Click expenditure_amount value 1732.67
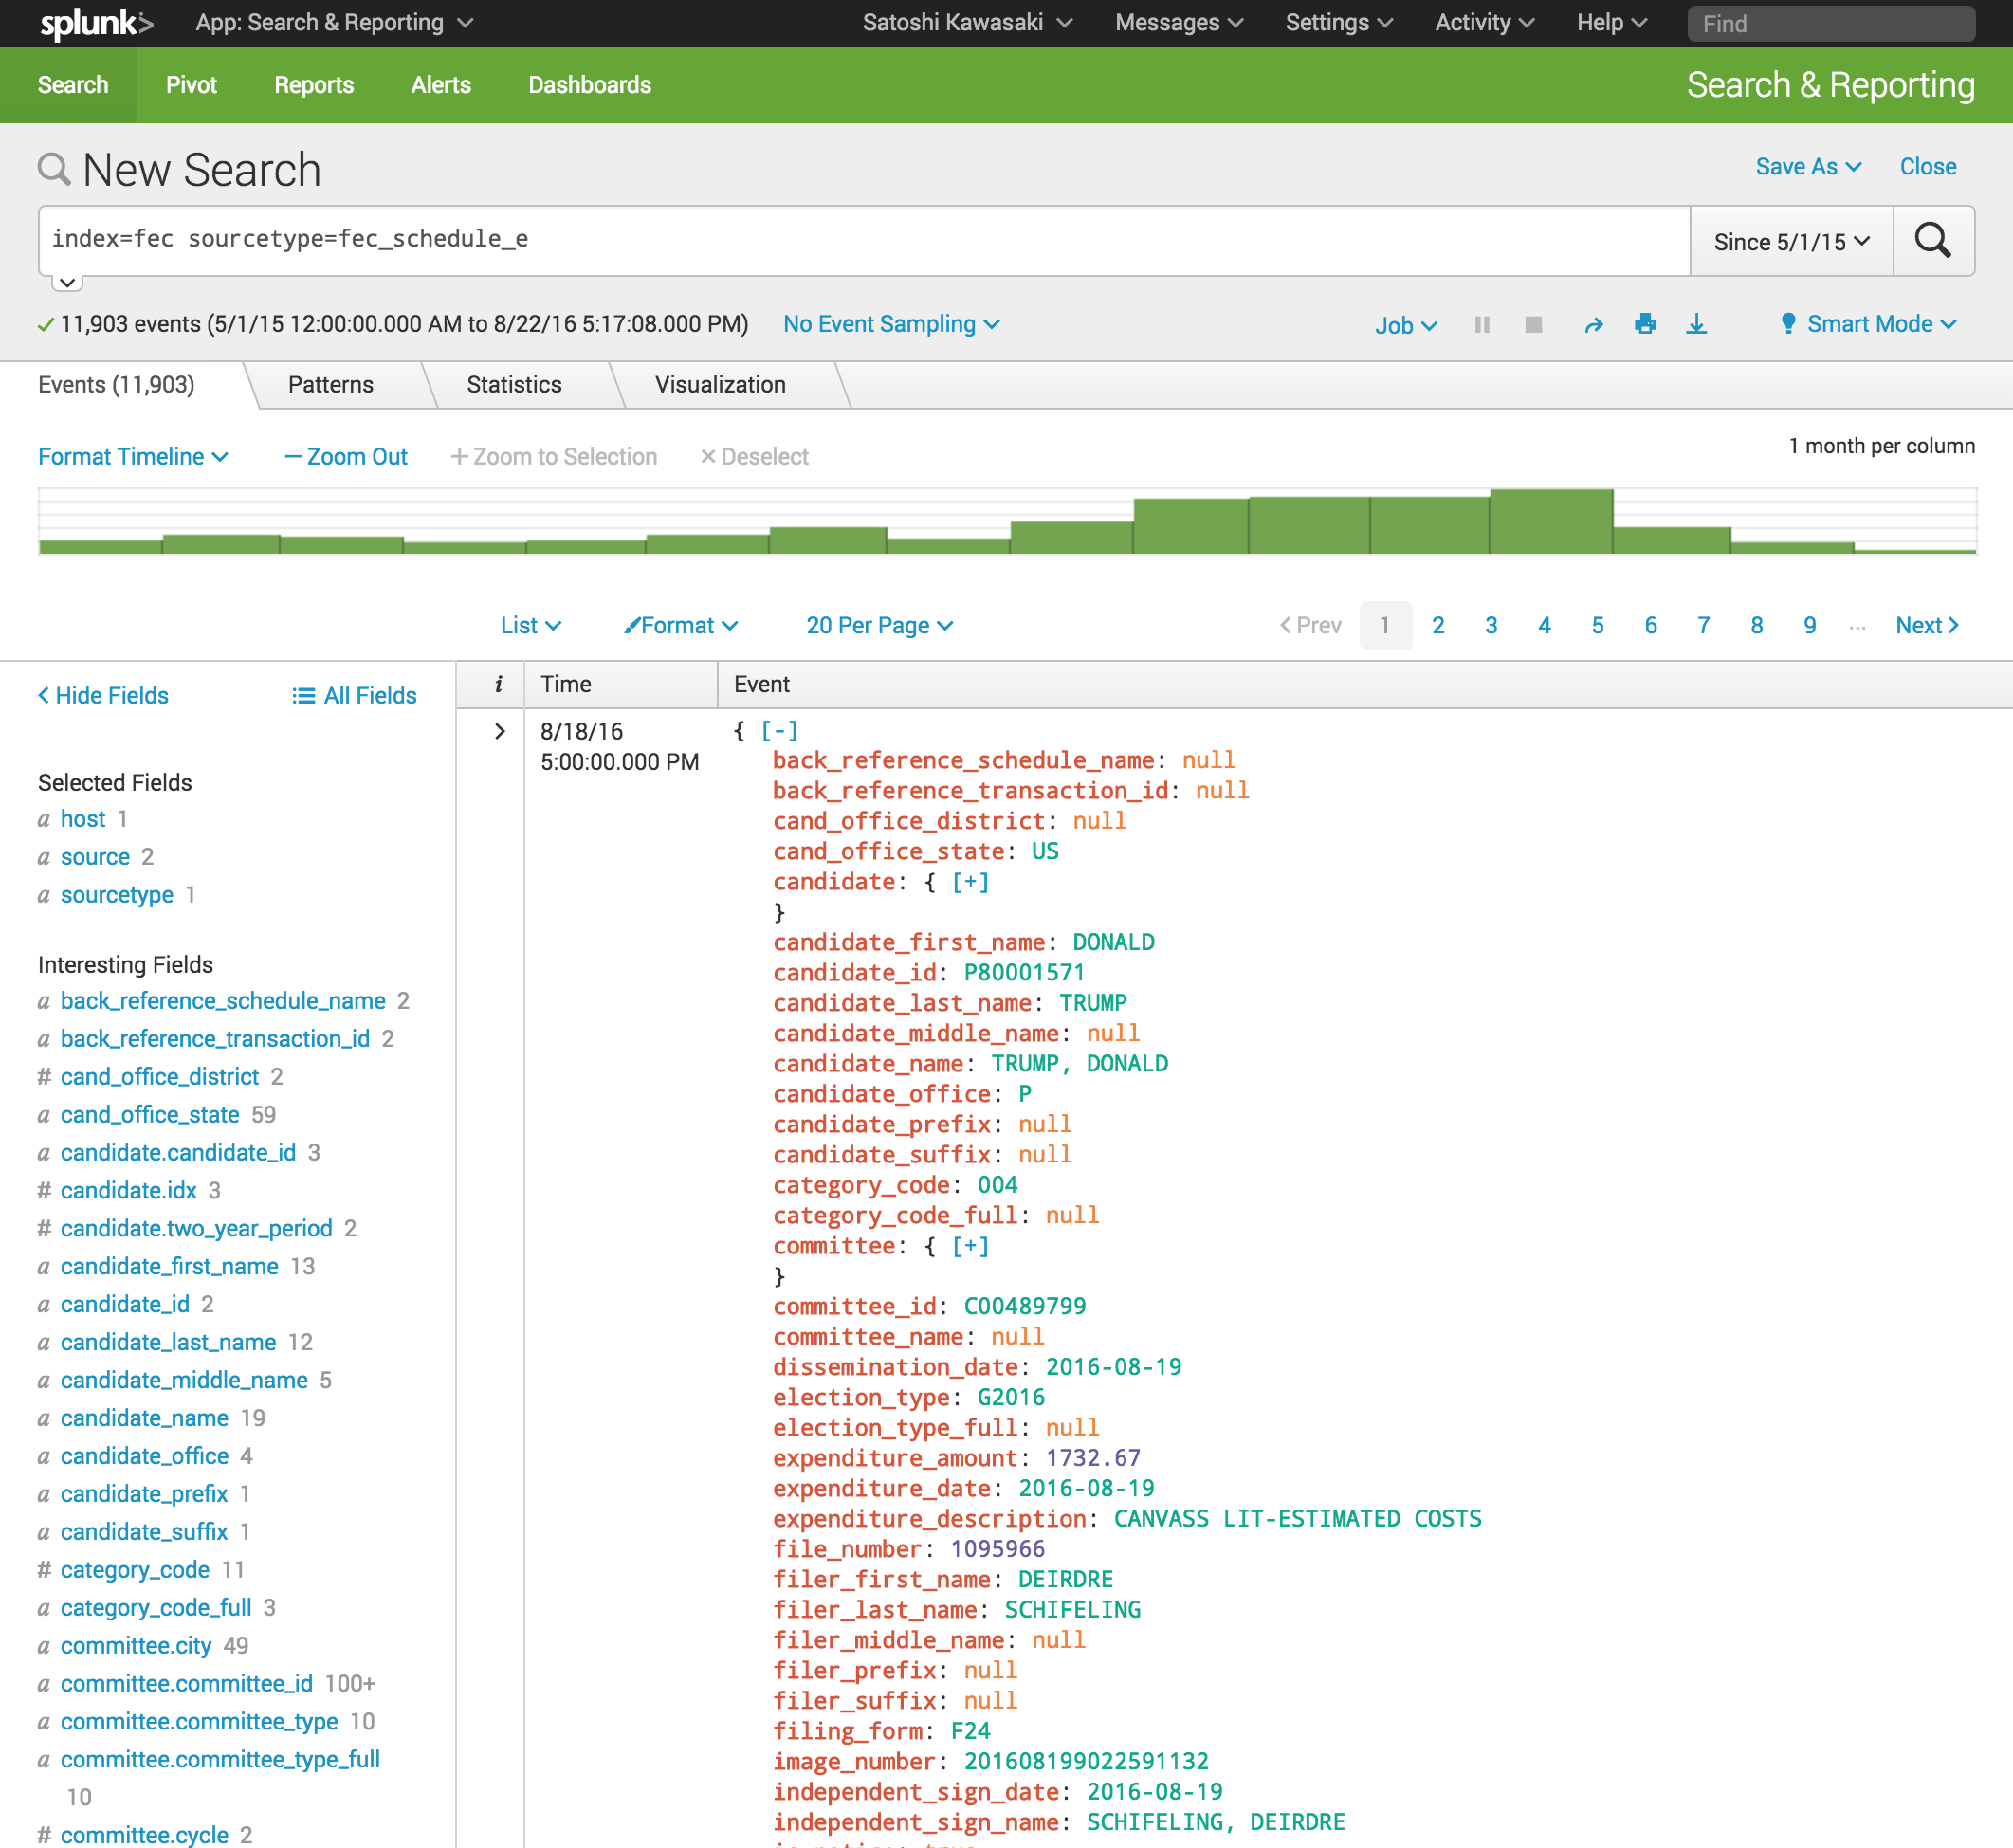Screen dimensions: 2013x1848 [1093, 1458]
